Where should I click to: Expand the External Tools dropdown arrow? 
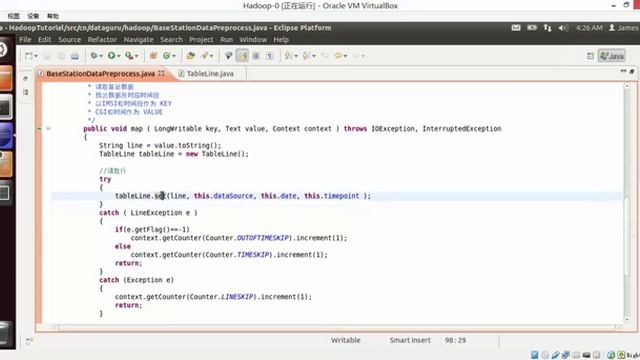pyautogui.click(x=136, y=56)
